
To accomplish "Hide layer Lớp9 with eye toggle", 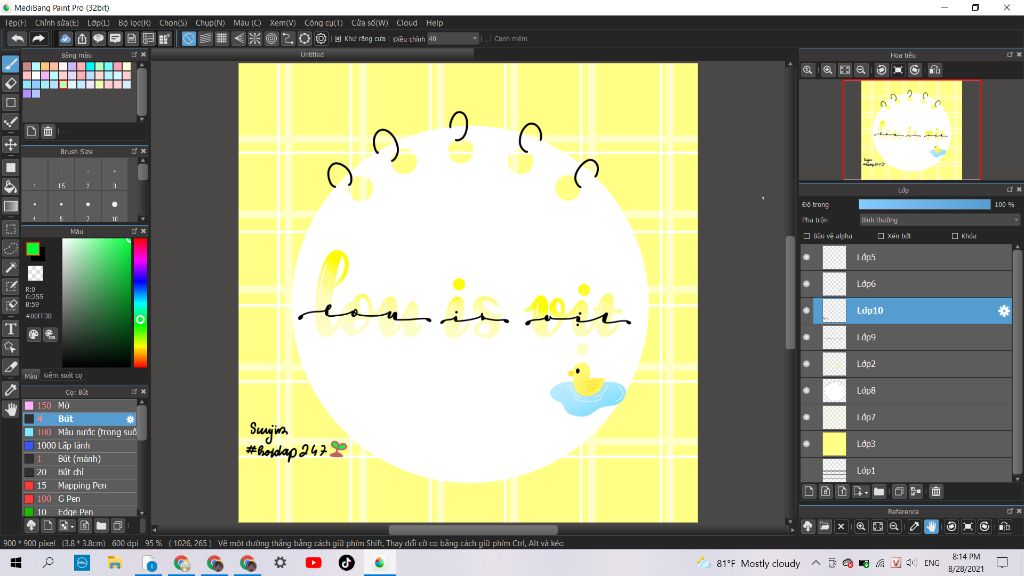I will pyautogui.click(x=807, y=337).
